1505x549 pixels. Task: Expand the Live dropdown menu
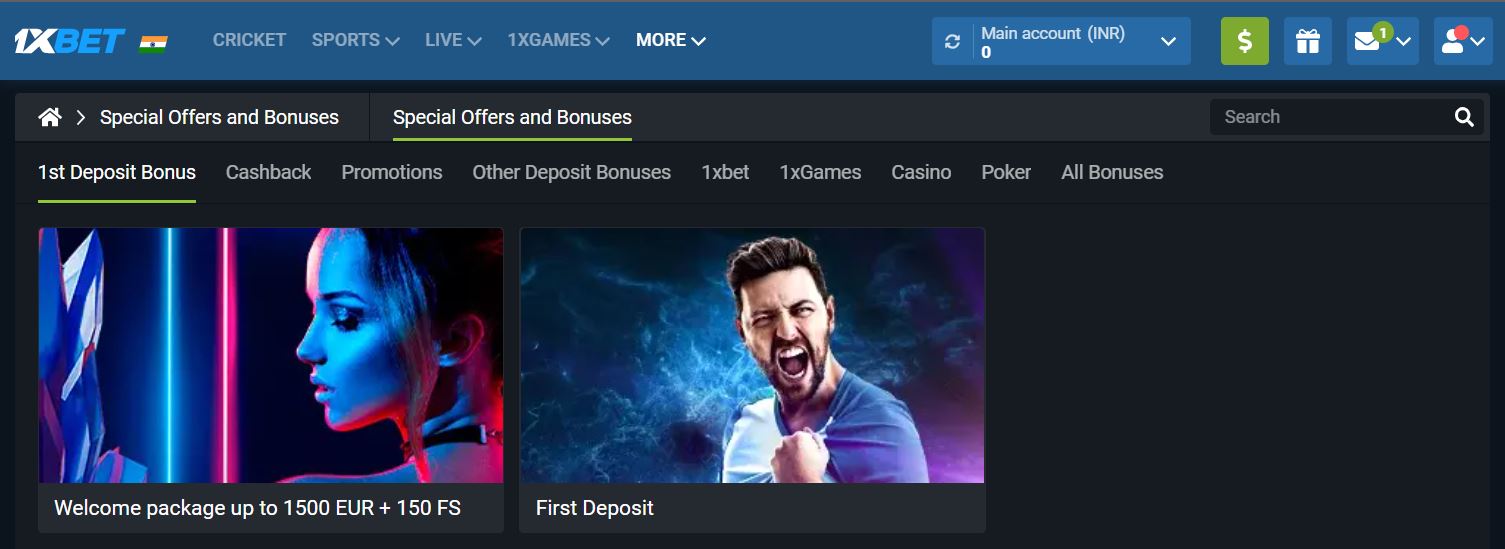point(453,40)
